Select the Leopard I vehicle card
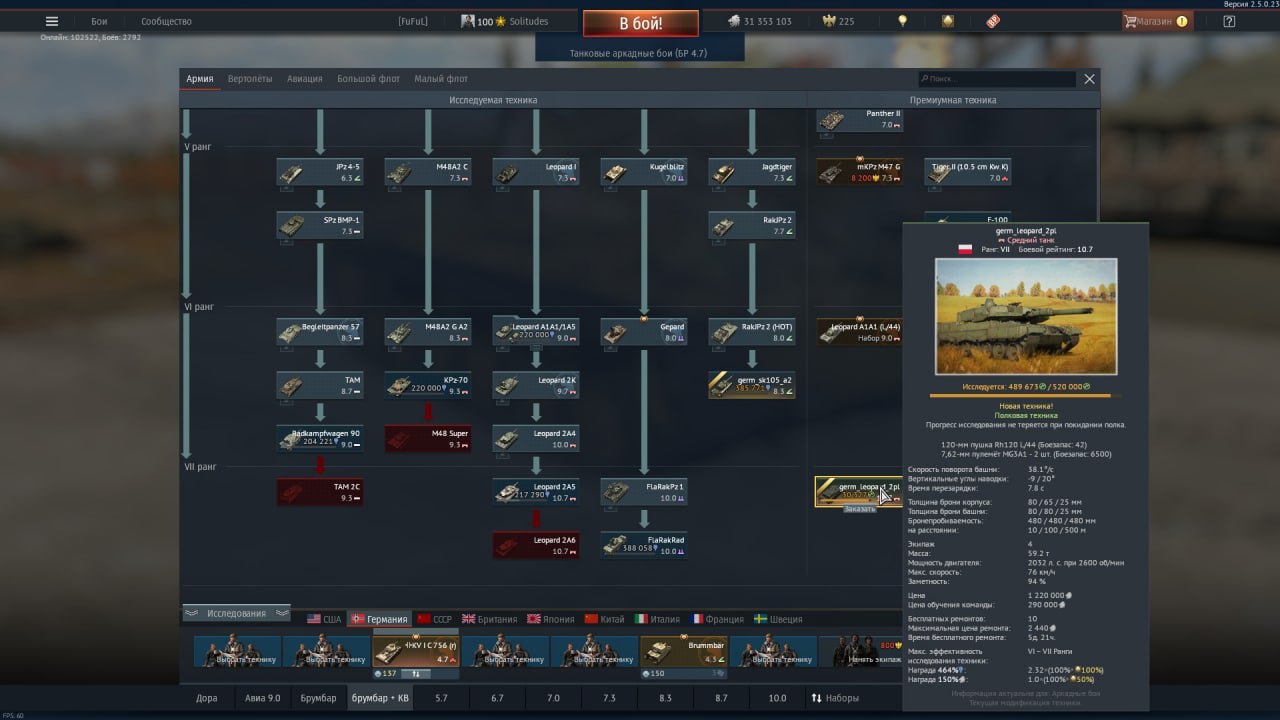Viewport: 1280px width, 720px height. click(536, 172)
